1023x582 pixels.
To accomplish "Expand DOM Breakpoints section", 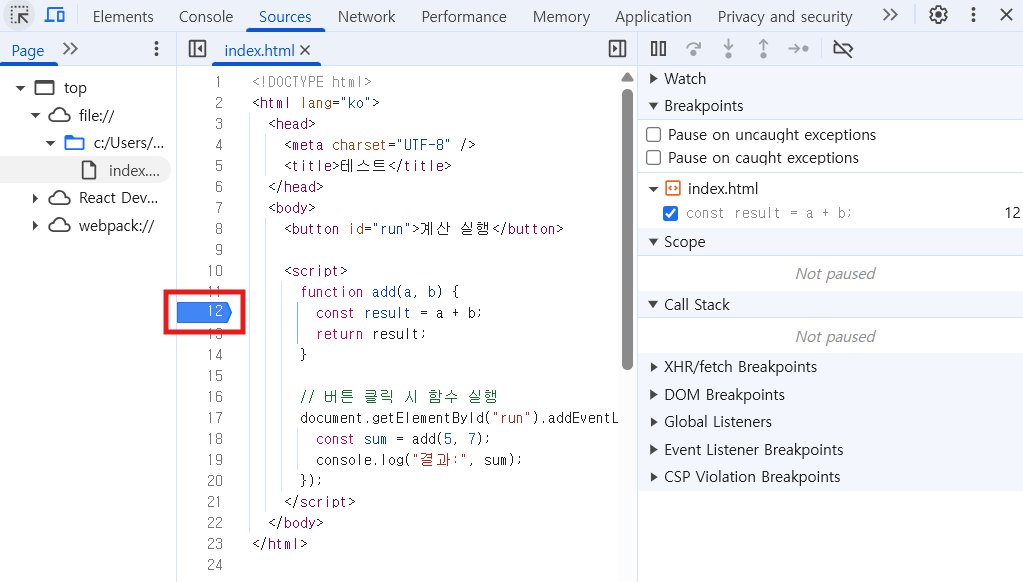I will coord(653,395).
